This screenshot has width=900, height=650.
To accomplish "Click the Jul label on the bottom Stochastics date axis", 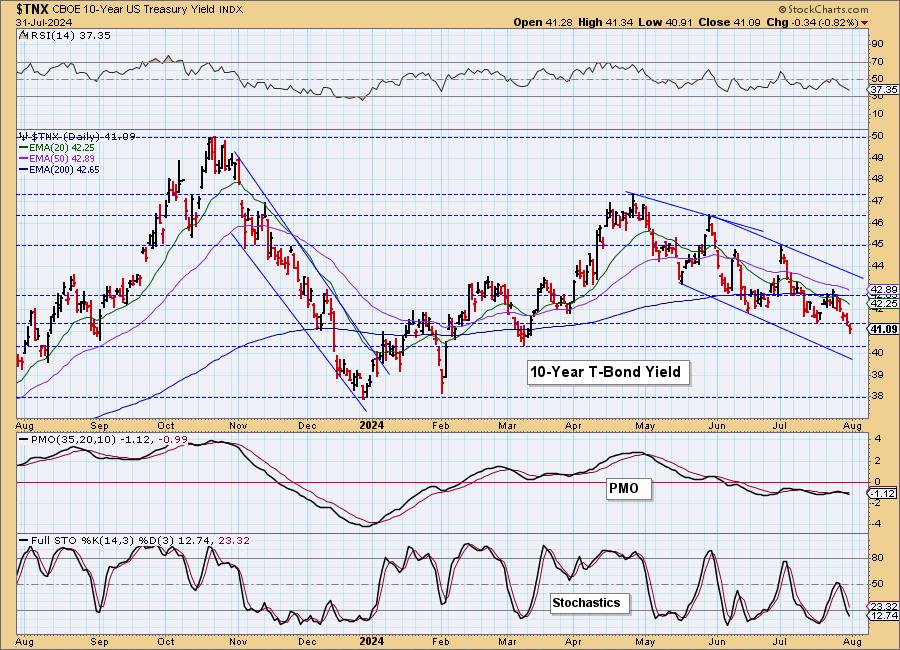I will [779, 641].
